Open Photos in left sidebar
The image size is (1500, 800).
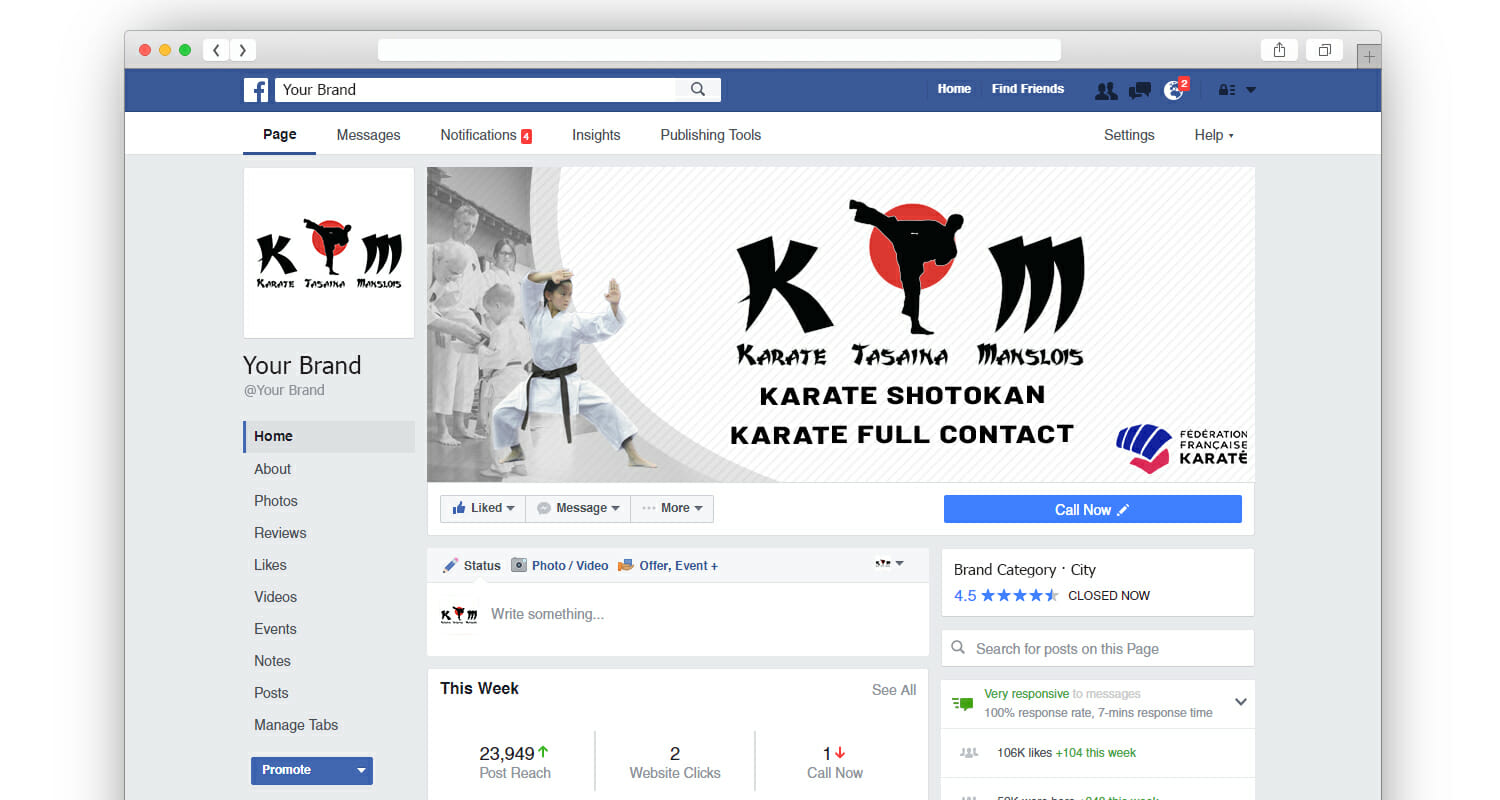(x=276, y=501)
